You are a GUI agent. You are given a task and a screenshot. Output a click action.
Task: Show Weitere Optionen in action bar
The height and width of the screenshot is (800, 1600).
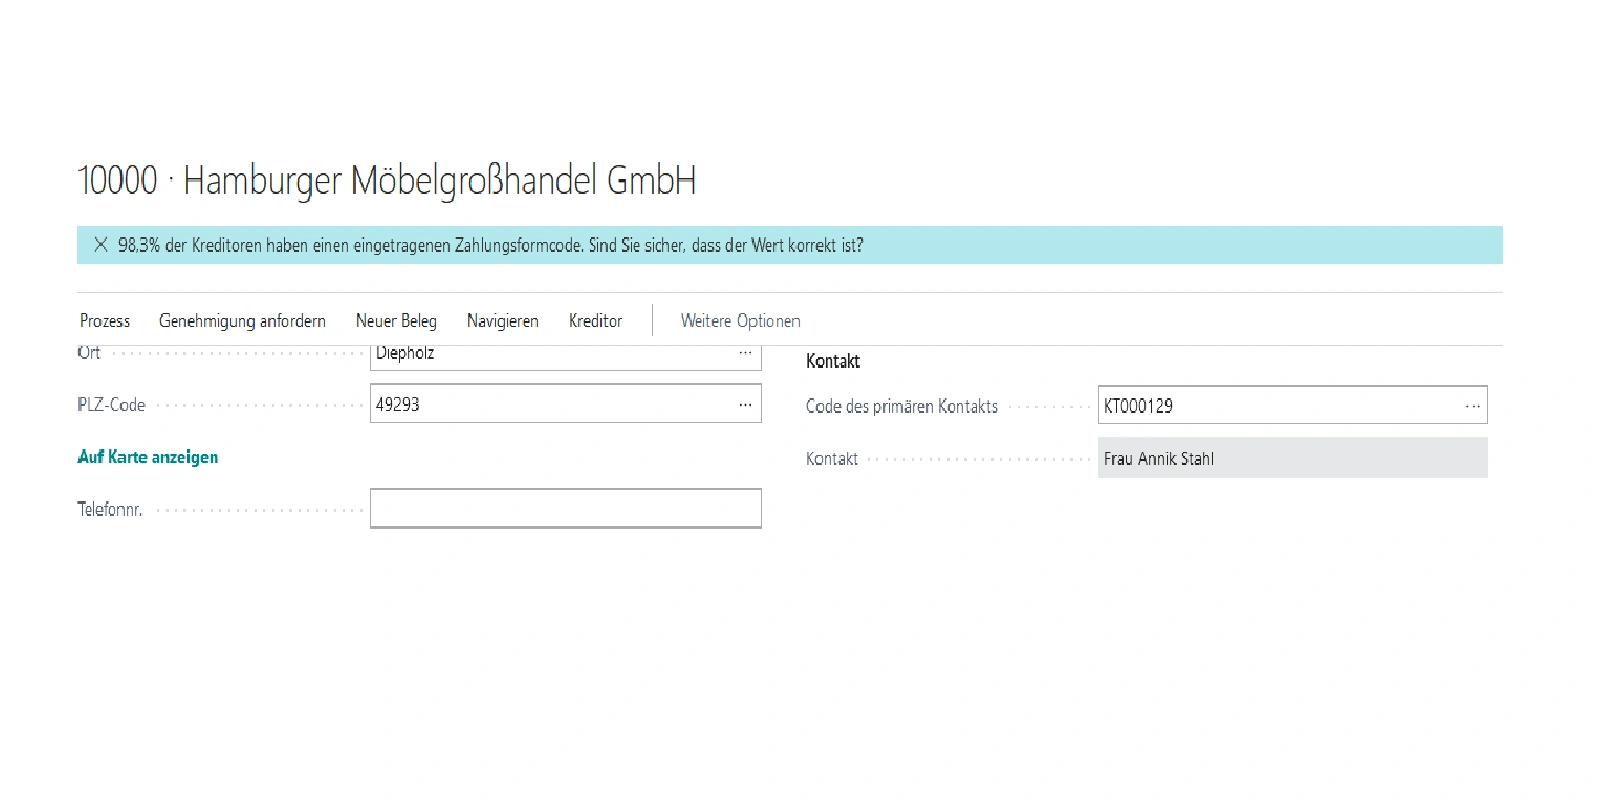[x=740, y=321]
